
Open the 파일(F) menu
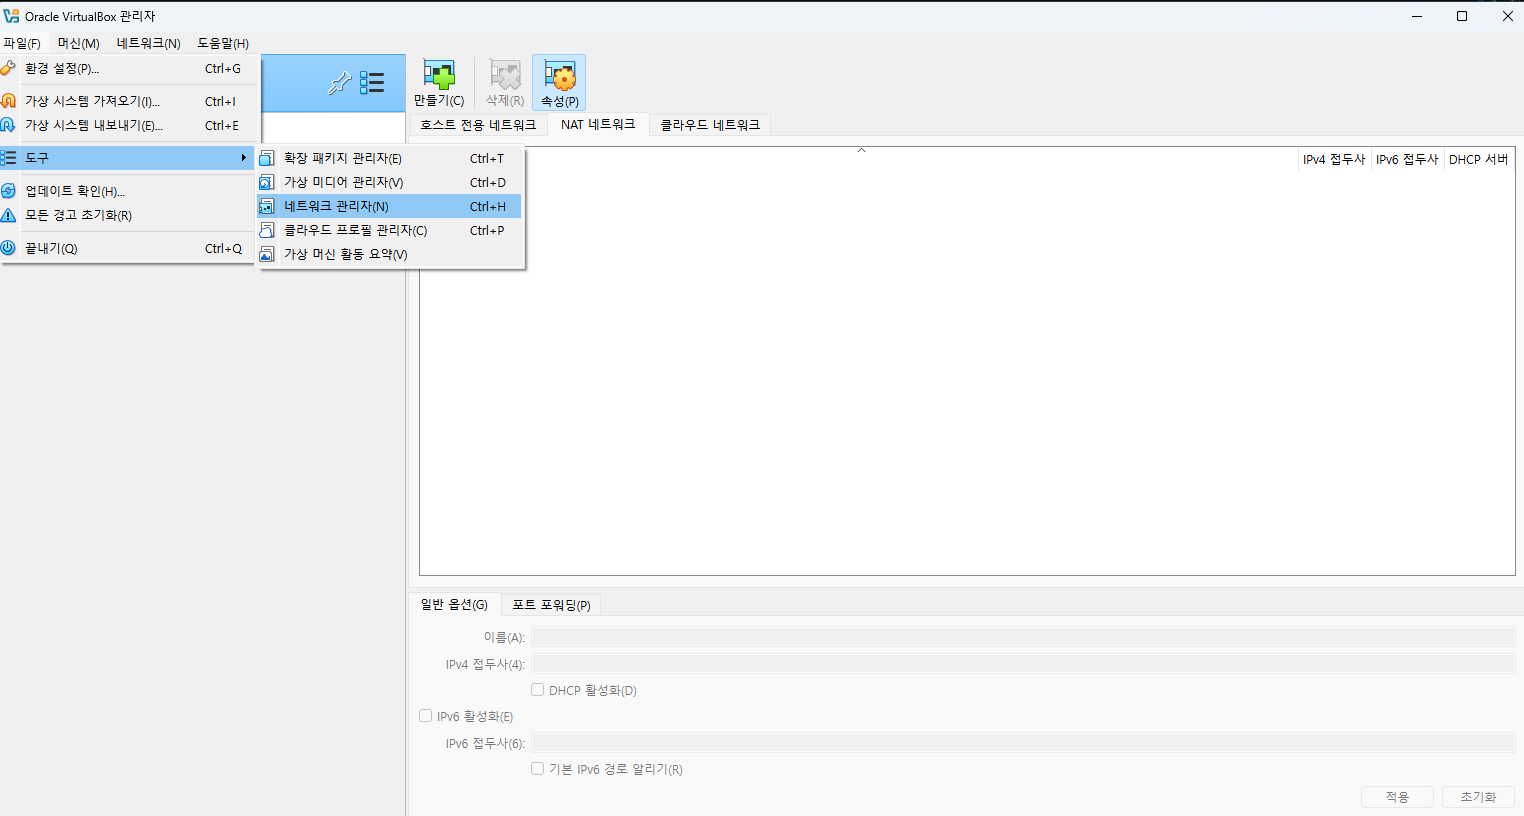point(22,43)
